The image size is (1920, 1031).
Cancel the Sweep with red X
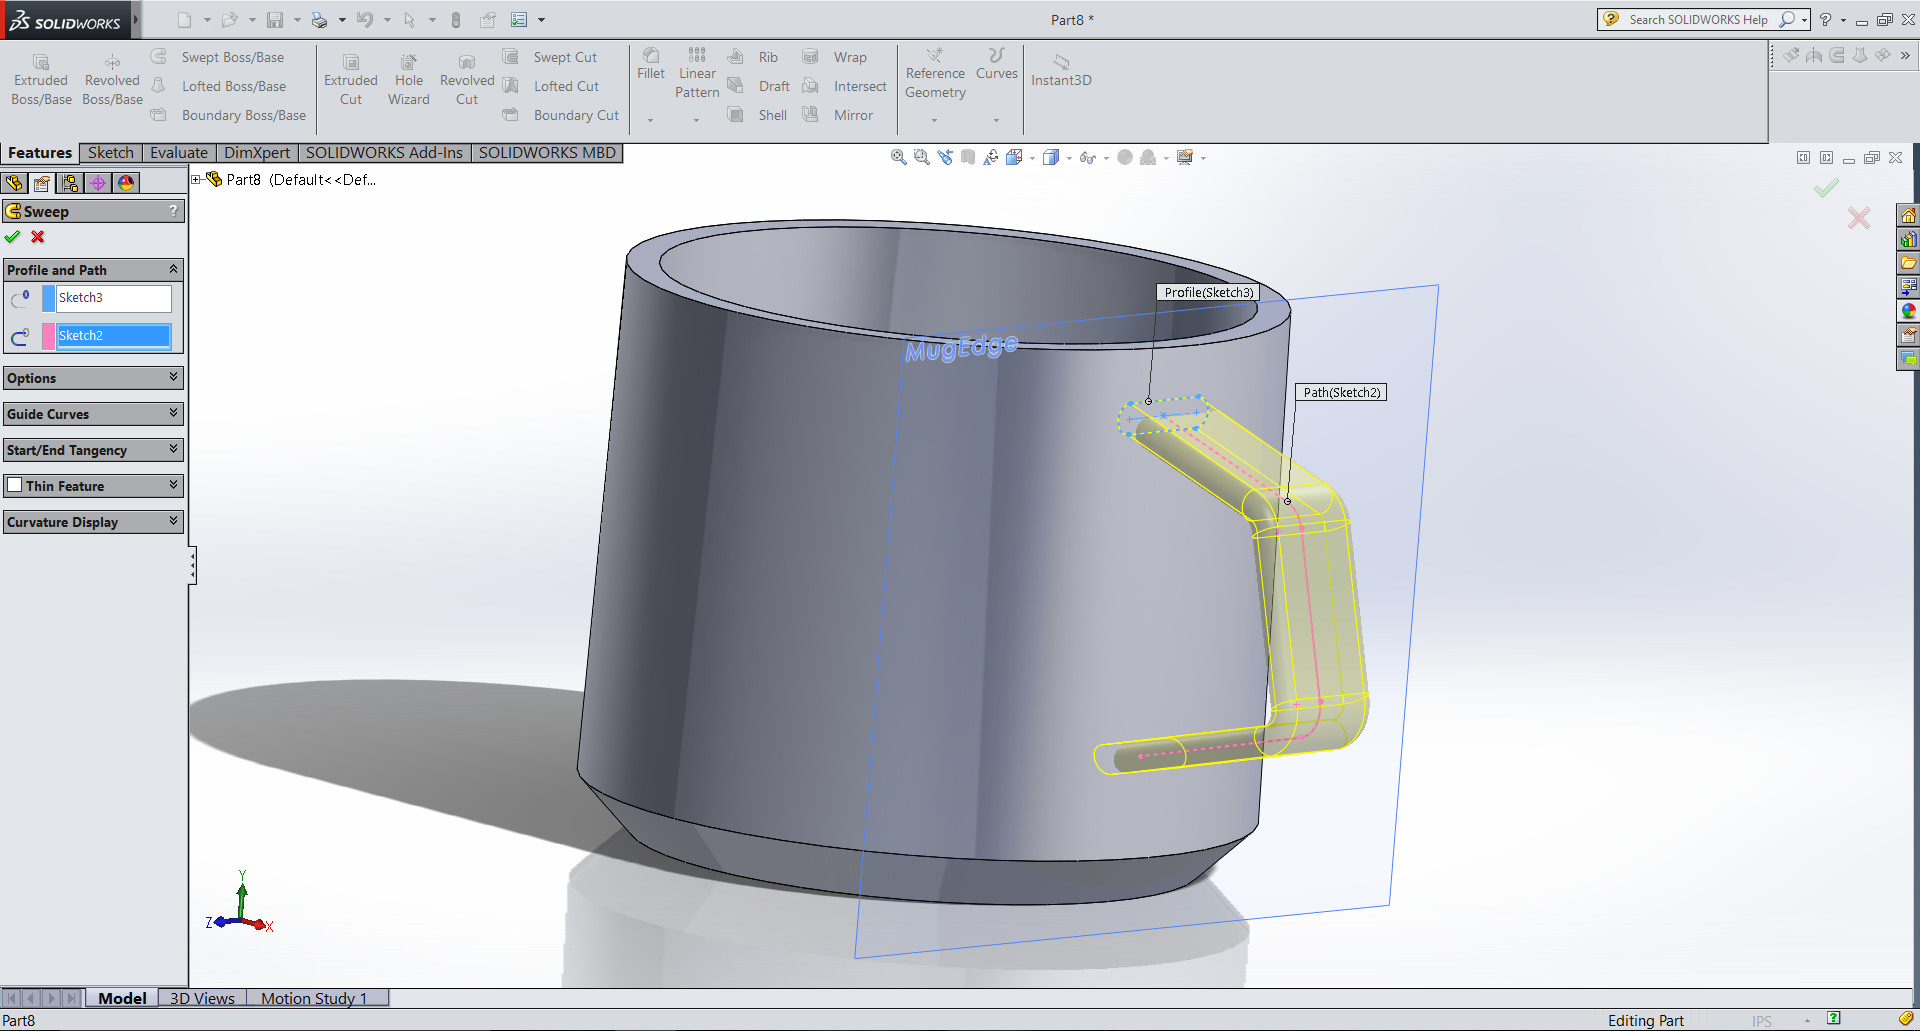(x=38, y=237)
